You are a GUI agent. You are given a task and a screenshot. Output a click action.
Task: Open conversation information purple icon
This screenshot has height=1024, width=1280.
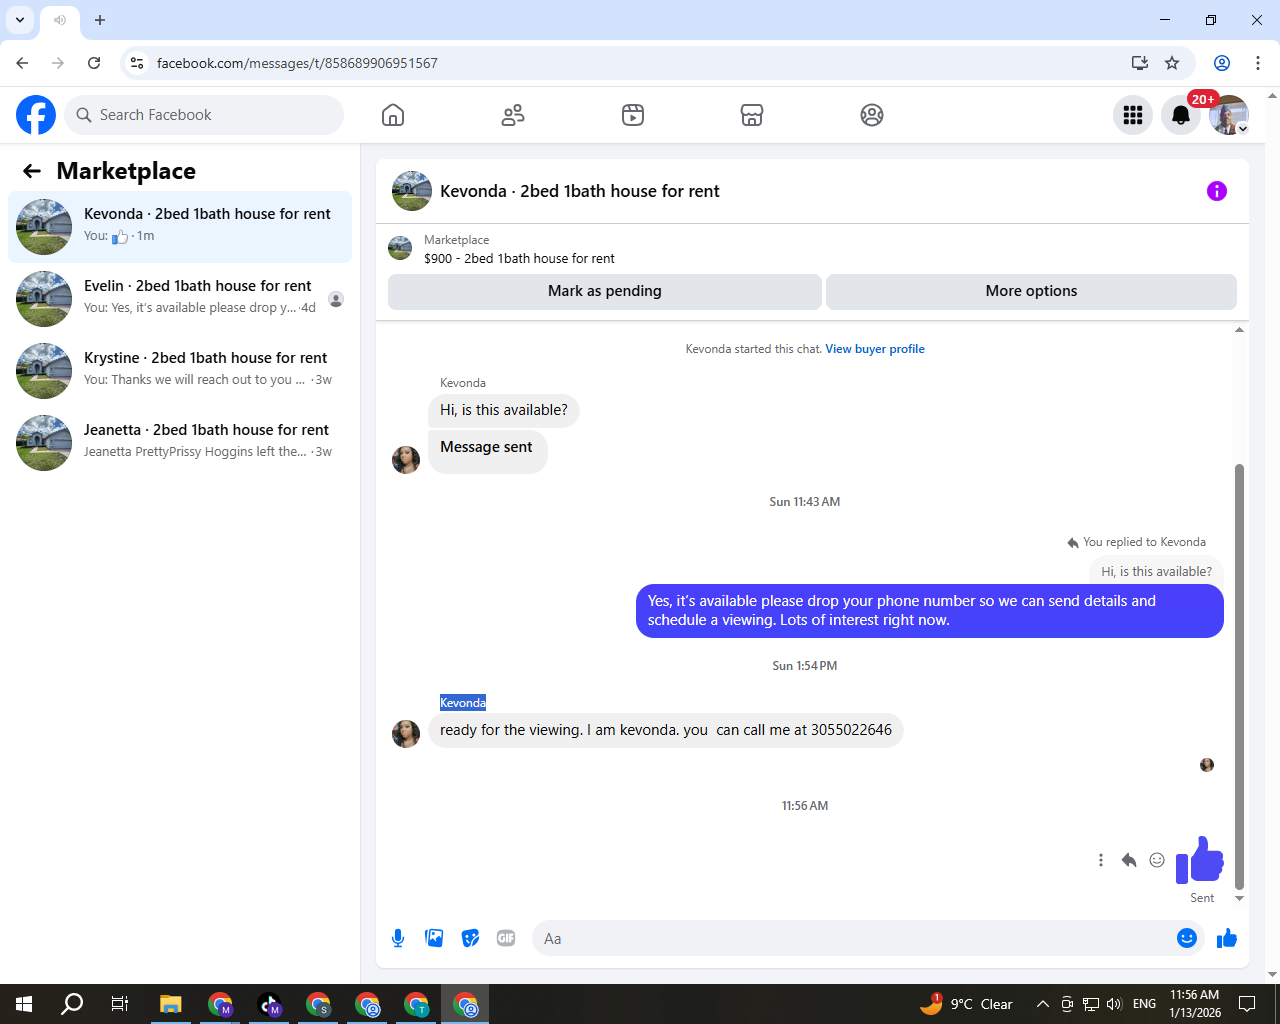click(1217, 191)
